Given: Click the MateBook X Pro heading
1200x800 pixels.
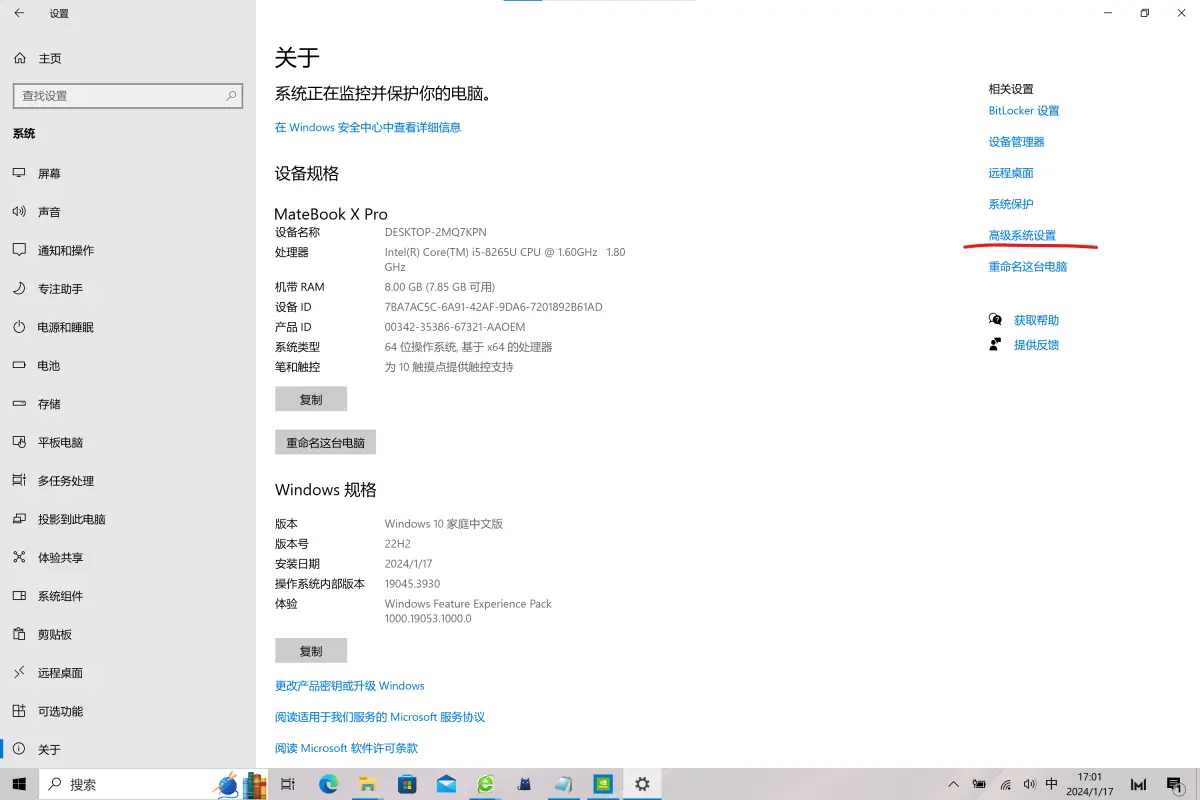Looking at the screenshot, I should click(x=331, y=214).
